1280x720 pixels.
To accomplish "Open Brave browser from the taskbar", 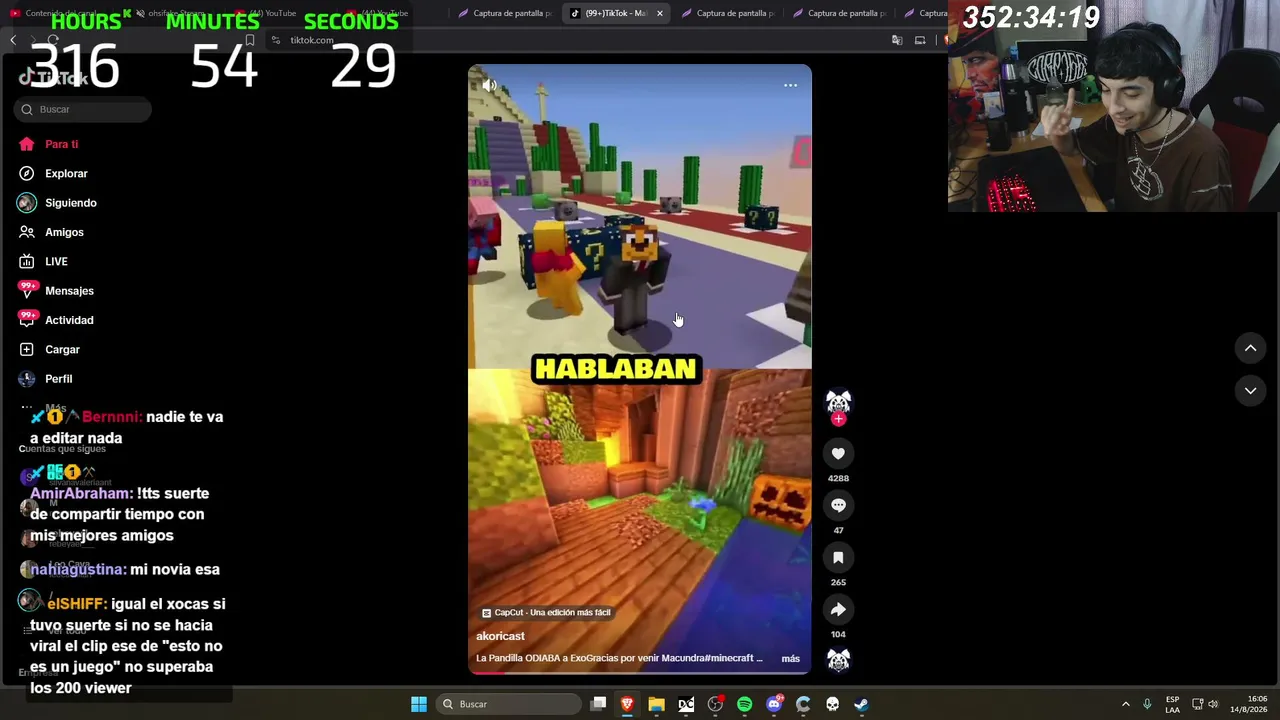I will click(627, 704).
